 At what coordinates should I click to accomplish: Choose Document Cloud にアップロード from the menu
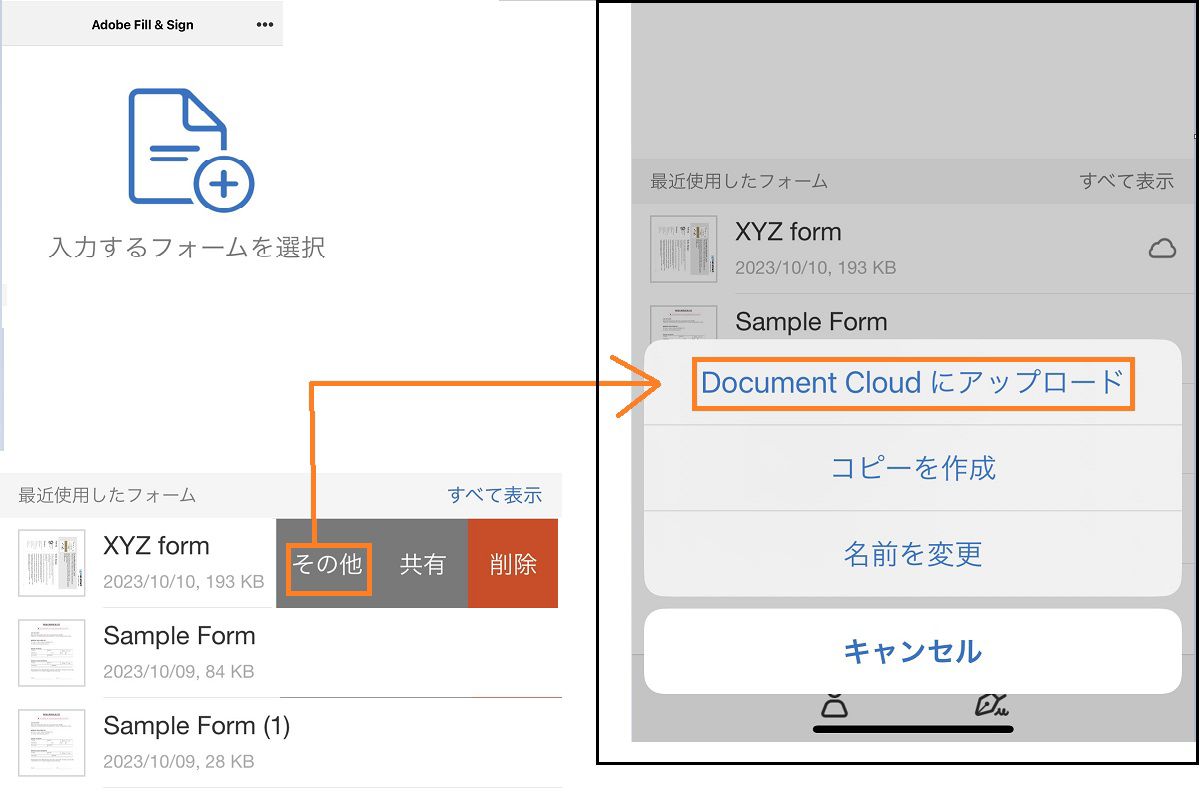coord(912,383)
